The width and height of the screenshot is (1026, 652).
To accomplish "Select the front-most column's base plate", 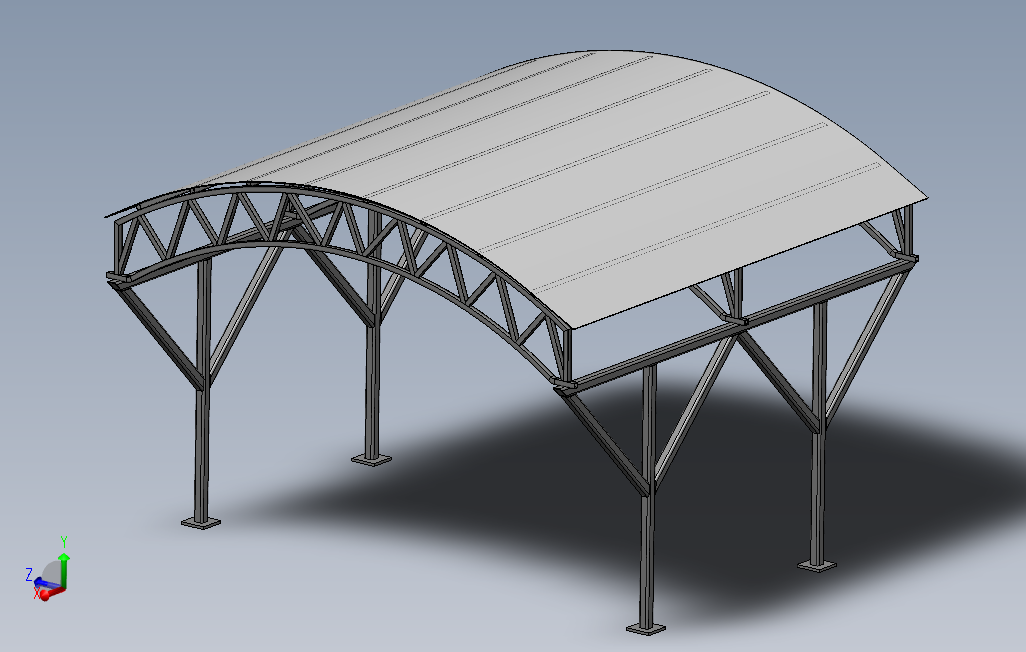I will pos(646,629).
